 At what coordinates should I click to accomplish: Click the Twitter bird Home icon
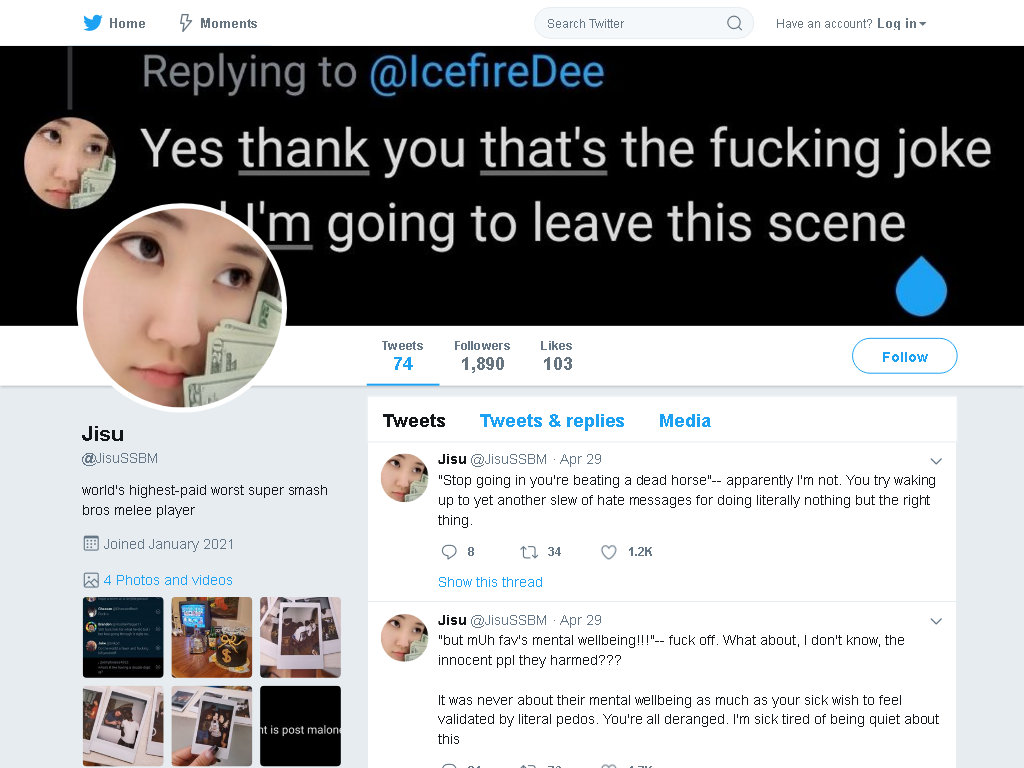coord(92,23)
